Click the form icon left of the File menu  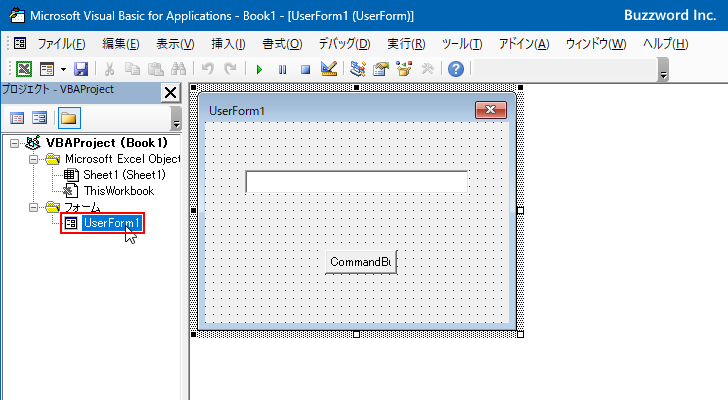[20, 44]
